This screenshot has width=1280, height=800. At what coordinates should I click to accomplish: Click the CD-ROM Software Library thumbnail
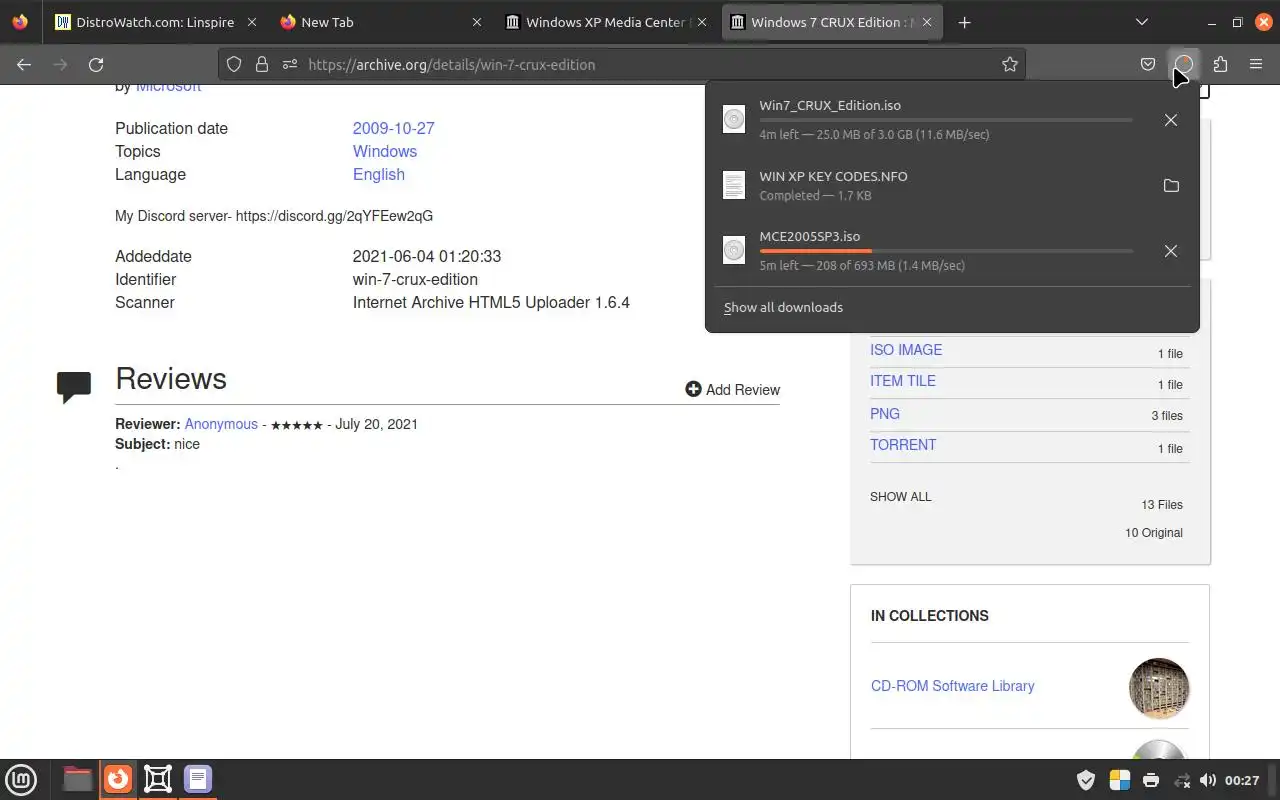(1159, 688)
